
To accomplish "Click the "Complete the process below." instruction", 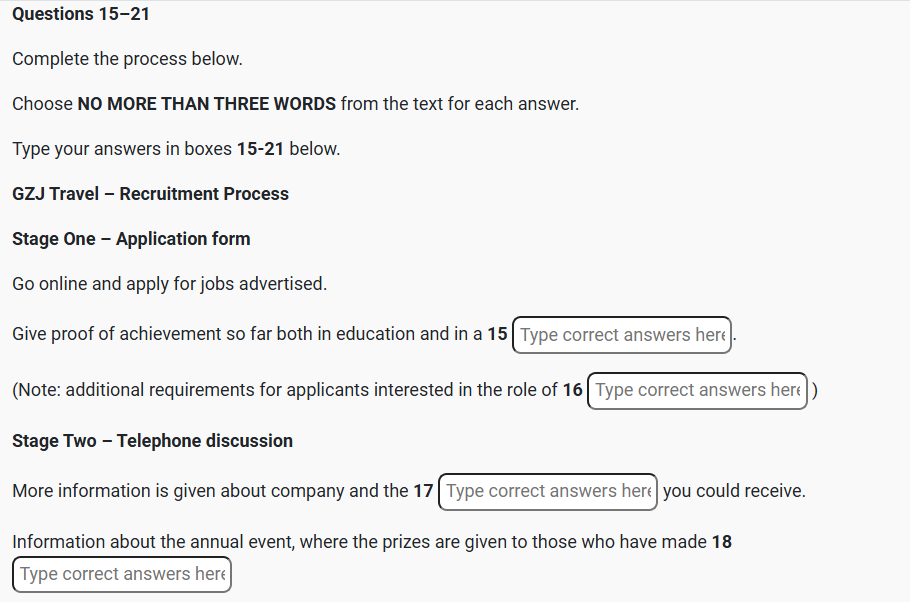I will tap(127, 59).
